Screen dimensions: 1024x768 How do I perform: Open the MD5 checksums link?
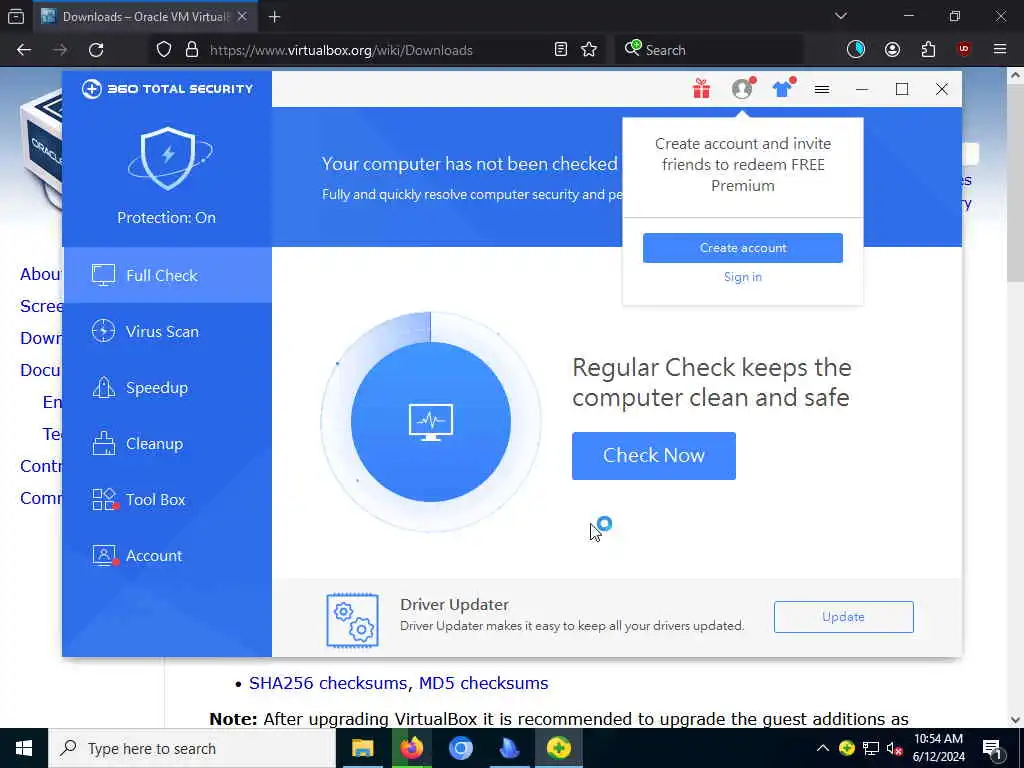tap(483, 683)
